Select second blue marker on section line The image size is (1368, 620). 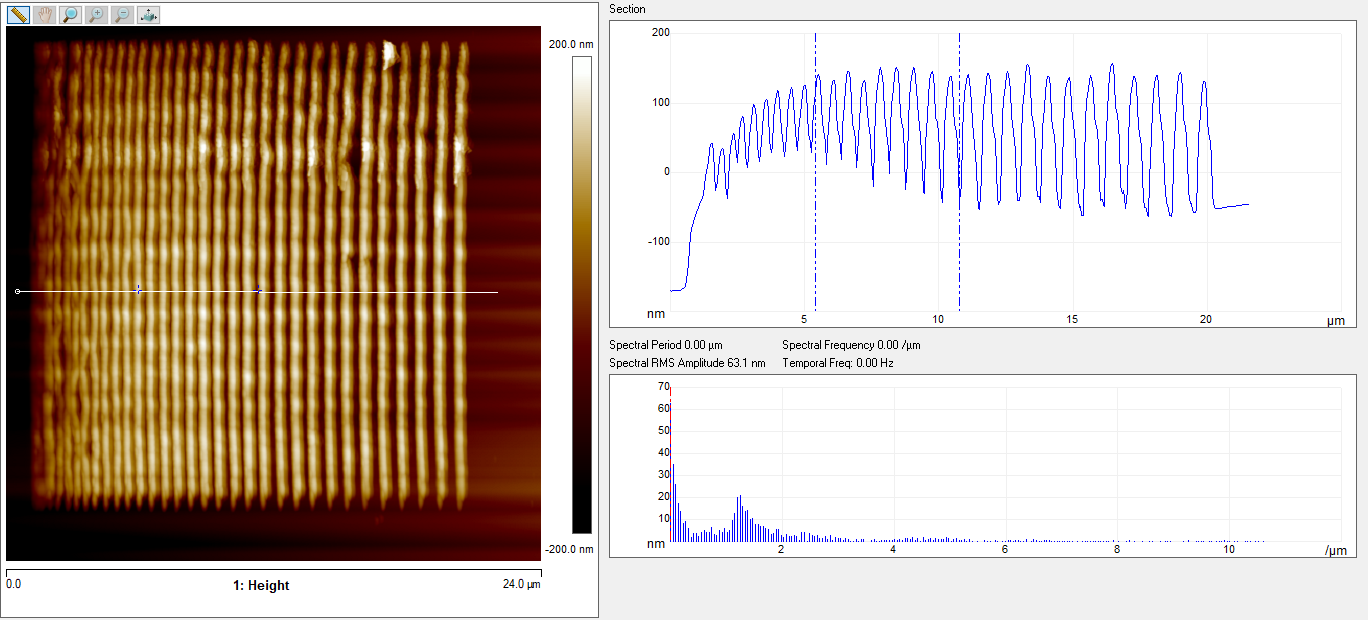click(260, 291)
